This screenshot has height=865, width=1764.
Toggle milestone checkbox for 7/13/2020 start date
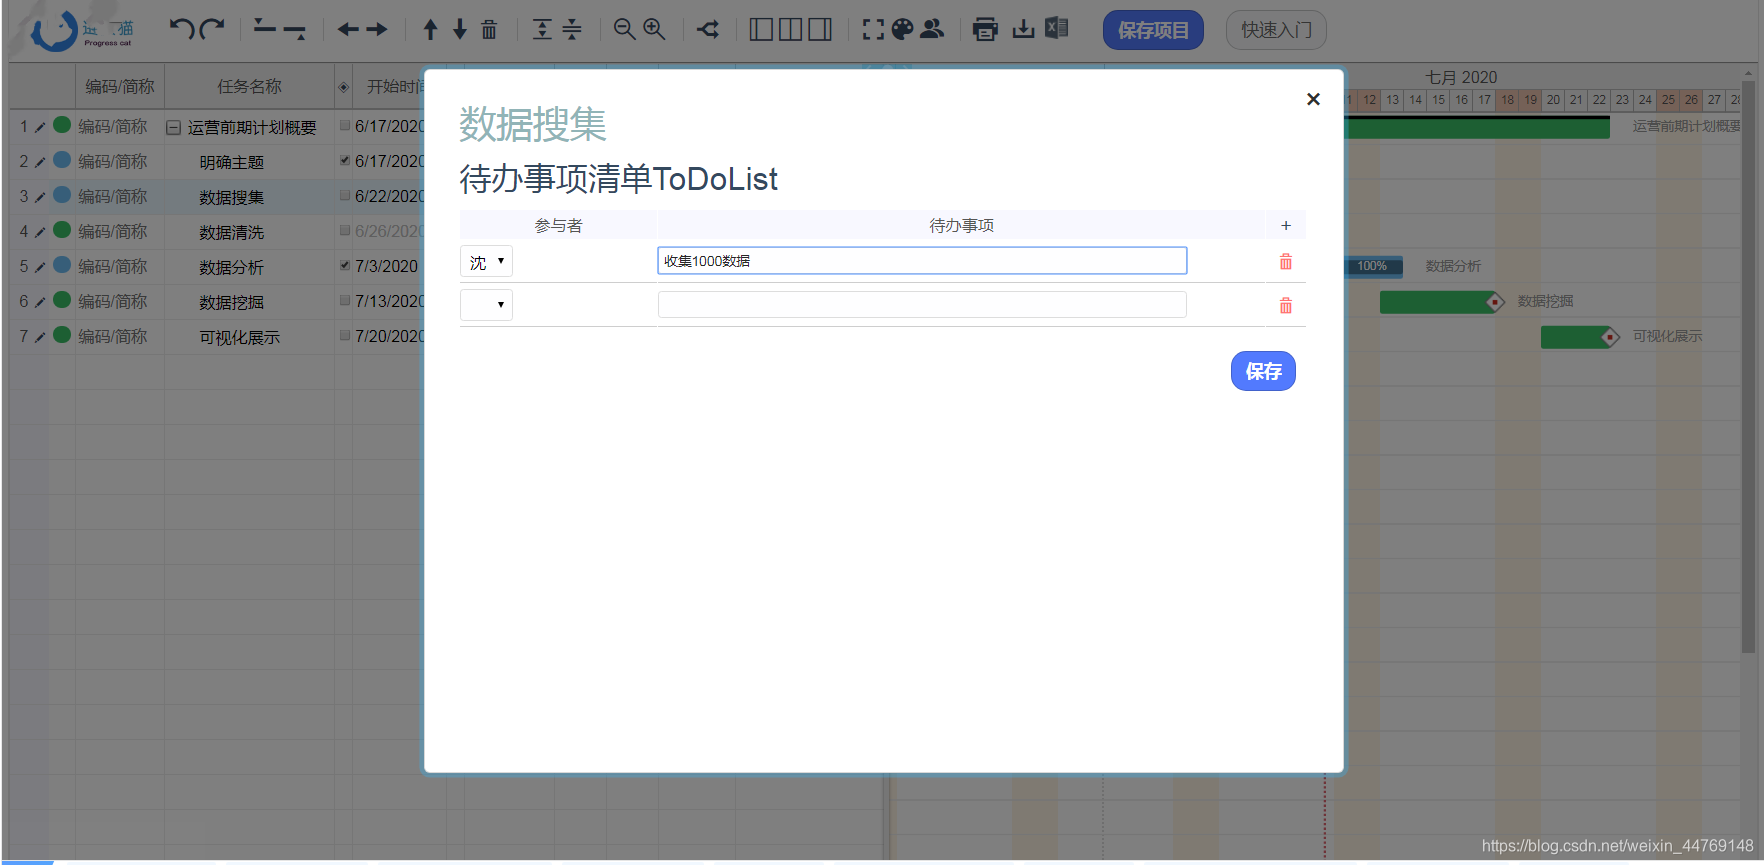point(345,300)
